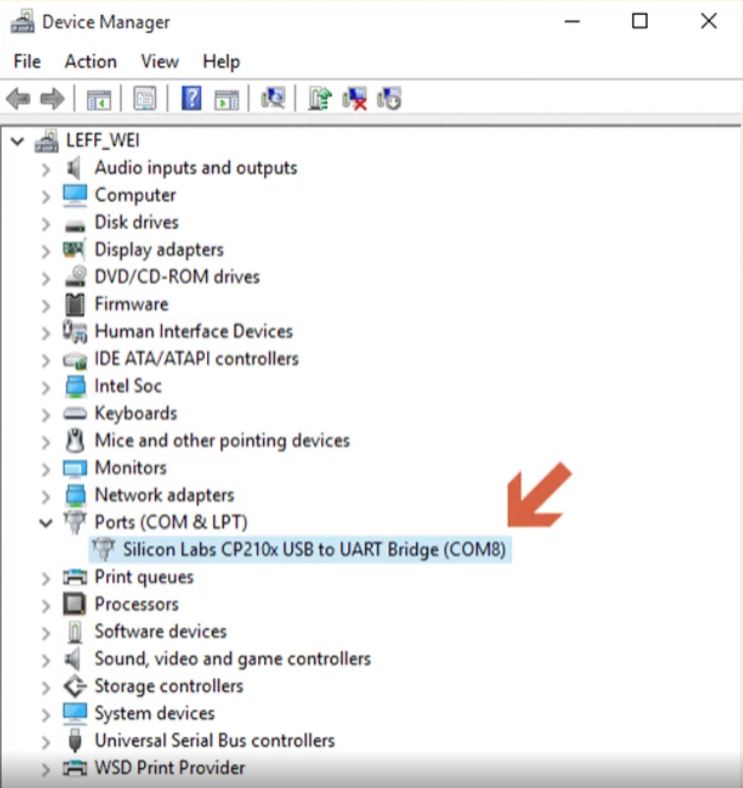Select the Intel Soc category
The width and height of the screenshot is (743, 788).
tap(113, 386)
